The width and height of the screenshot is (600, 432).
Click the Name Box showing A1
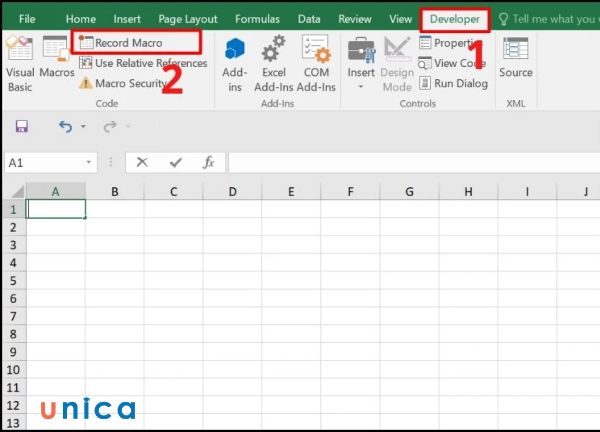coord(44,163)
